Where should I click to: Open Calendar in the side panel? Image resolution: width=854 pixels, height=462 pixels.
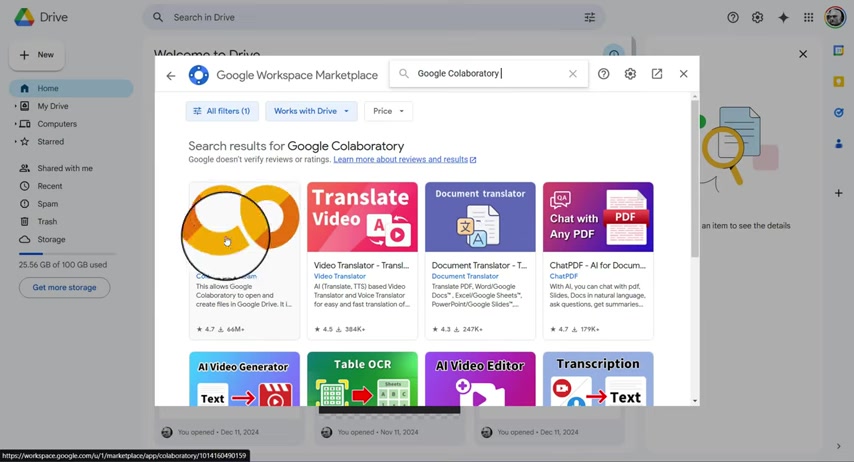tap(839, 50)
